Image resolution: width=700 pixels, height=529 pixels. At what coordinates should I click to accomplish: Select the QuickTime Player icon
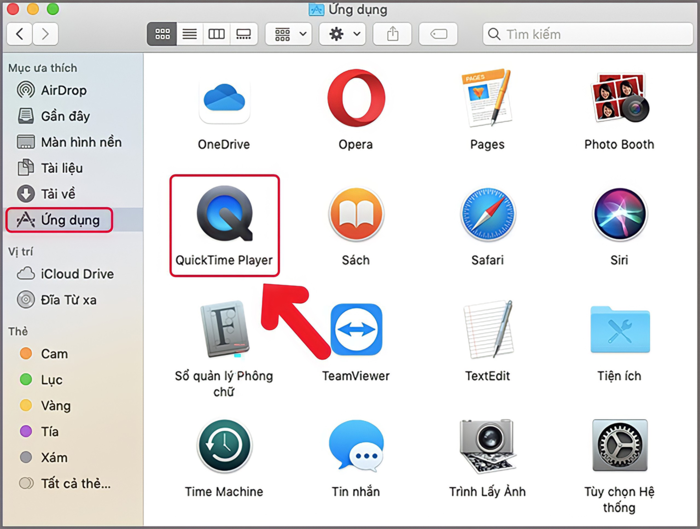pos(225,213)
